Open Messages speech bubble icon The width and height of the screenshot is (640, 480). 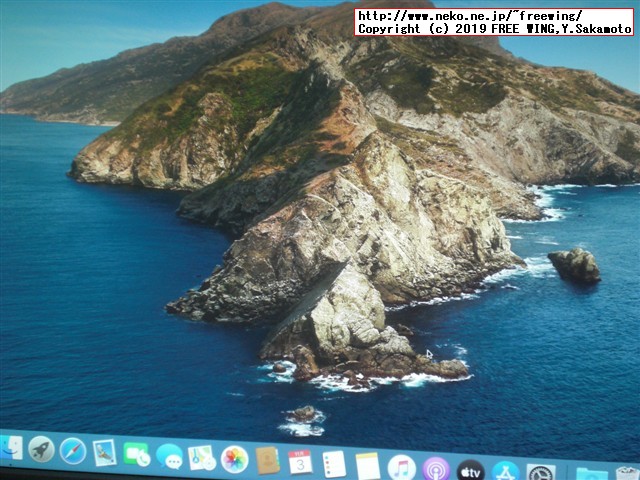(x=169, y=456)
